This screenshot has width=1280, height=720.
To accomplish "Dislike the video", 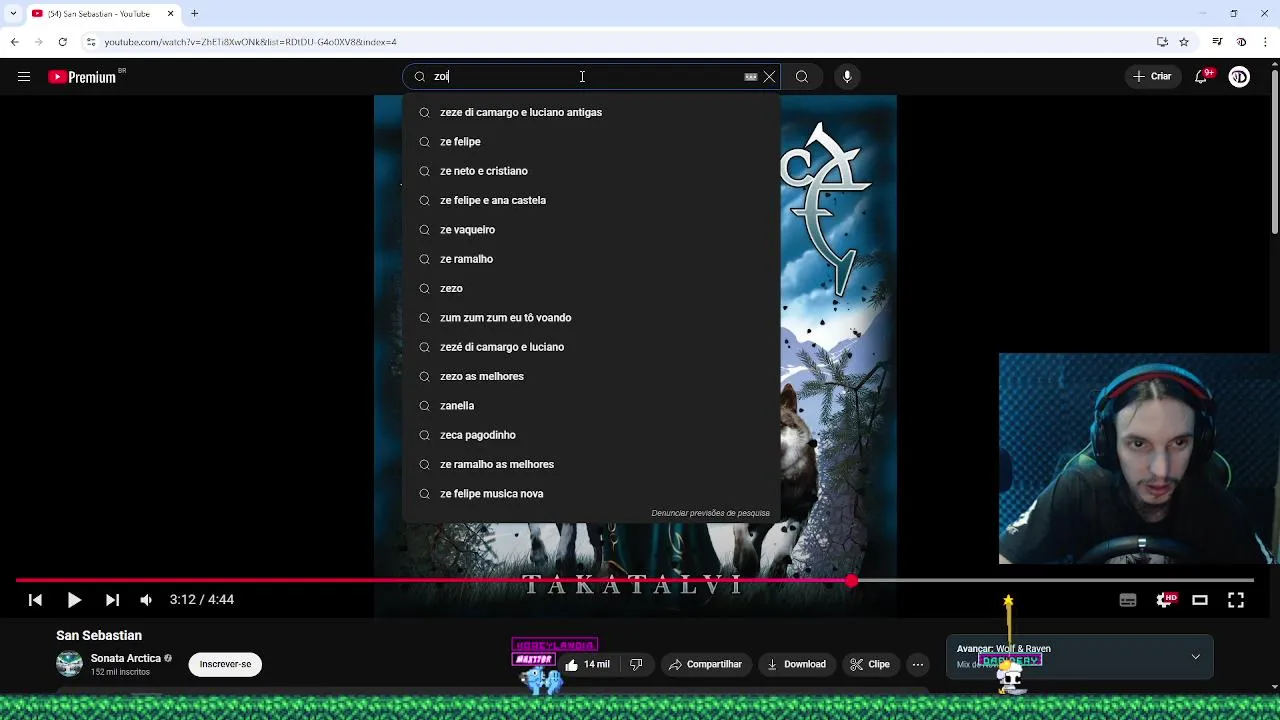I will coord(636,664).
